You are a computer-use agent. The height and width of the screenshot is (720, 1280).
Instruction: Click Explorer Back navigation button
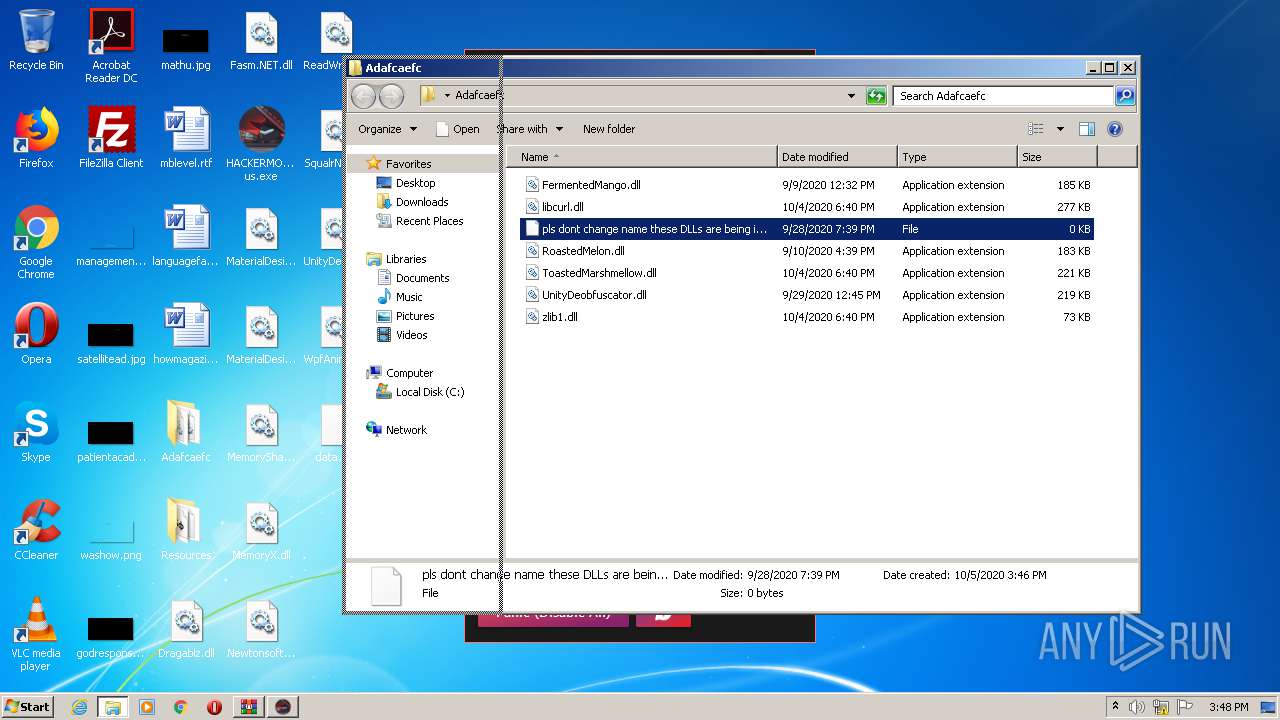pyautogui.click(x=363, y=96)
